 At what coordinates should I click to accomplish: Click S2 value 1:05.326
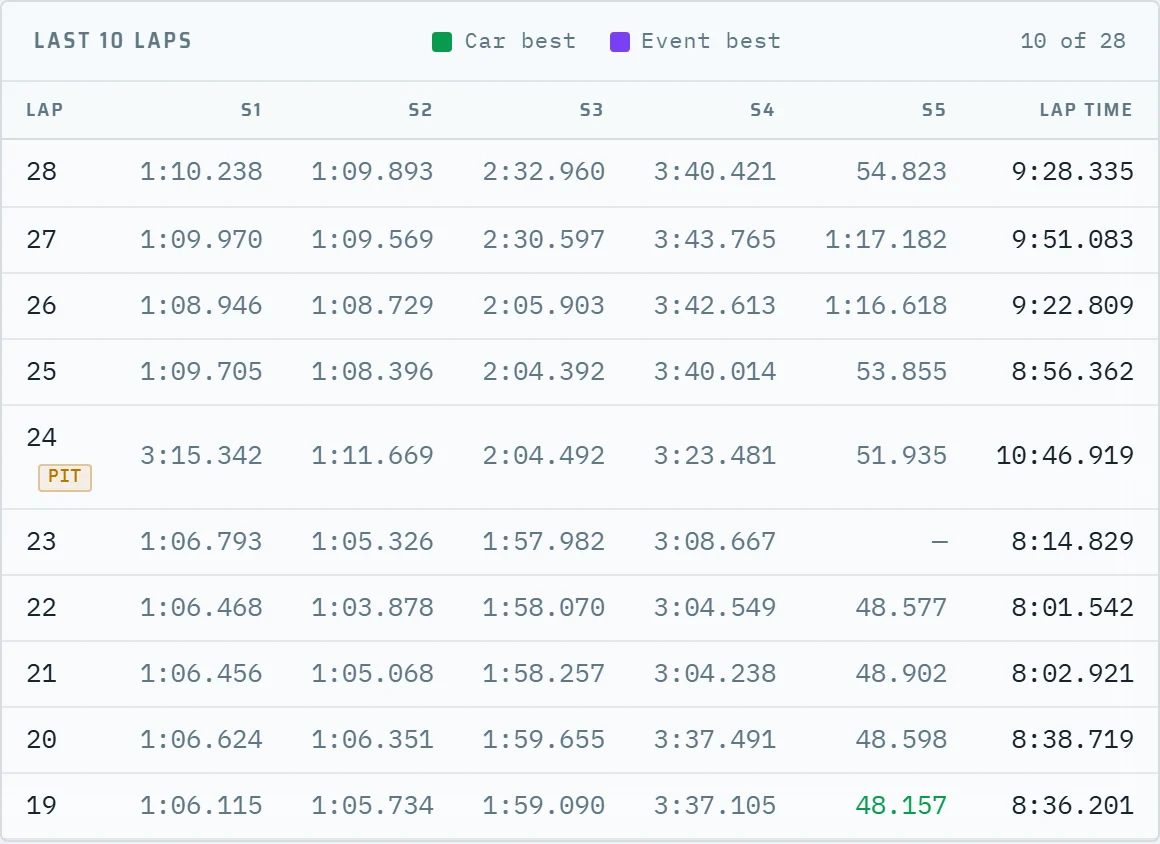point(372,541)
